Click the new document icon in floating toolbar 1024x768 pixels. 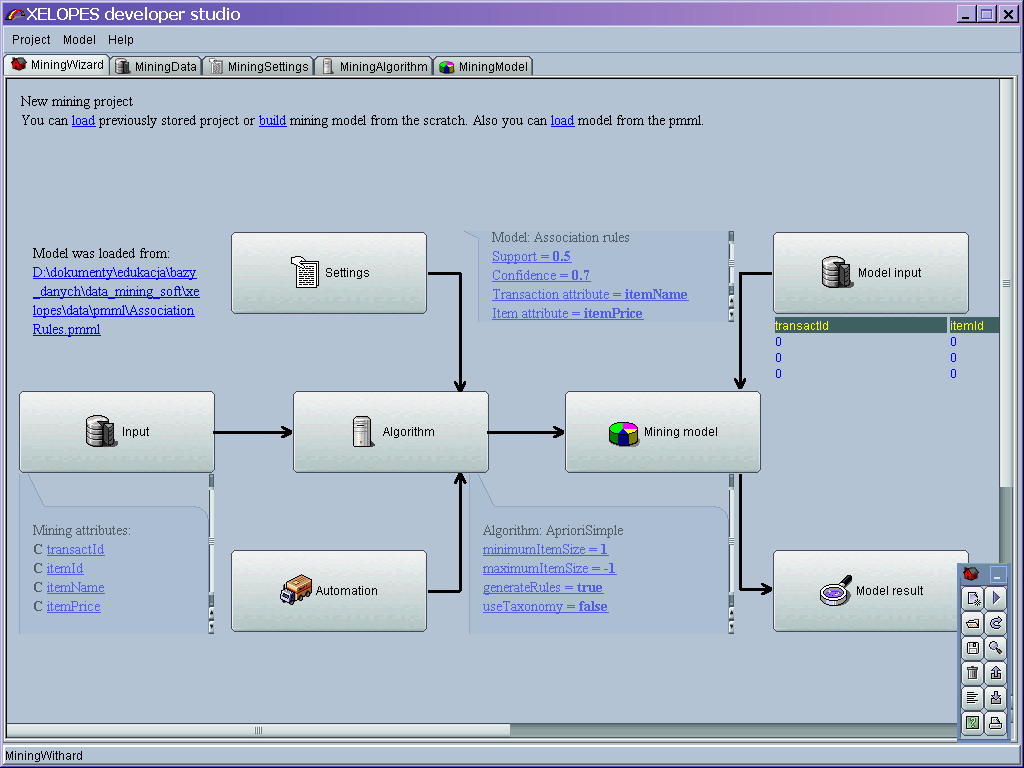[973, 598]
